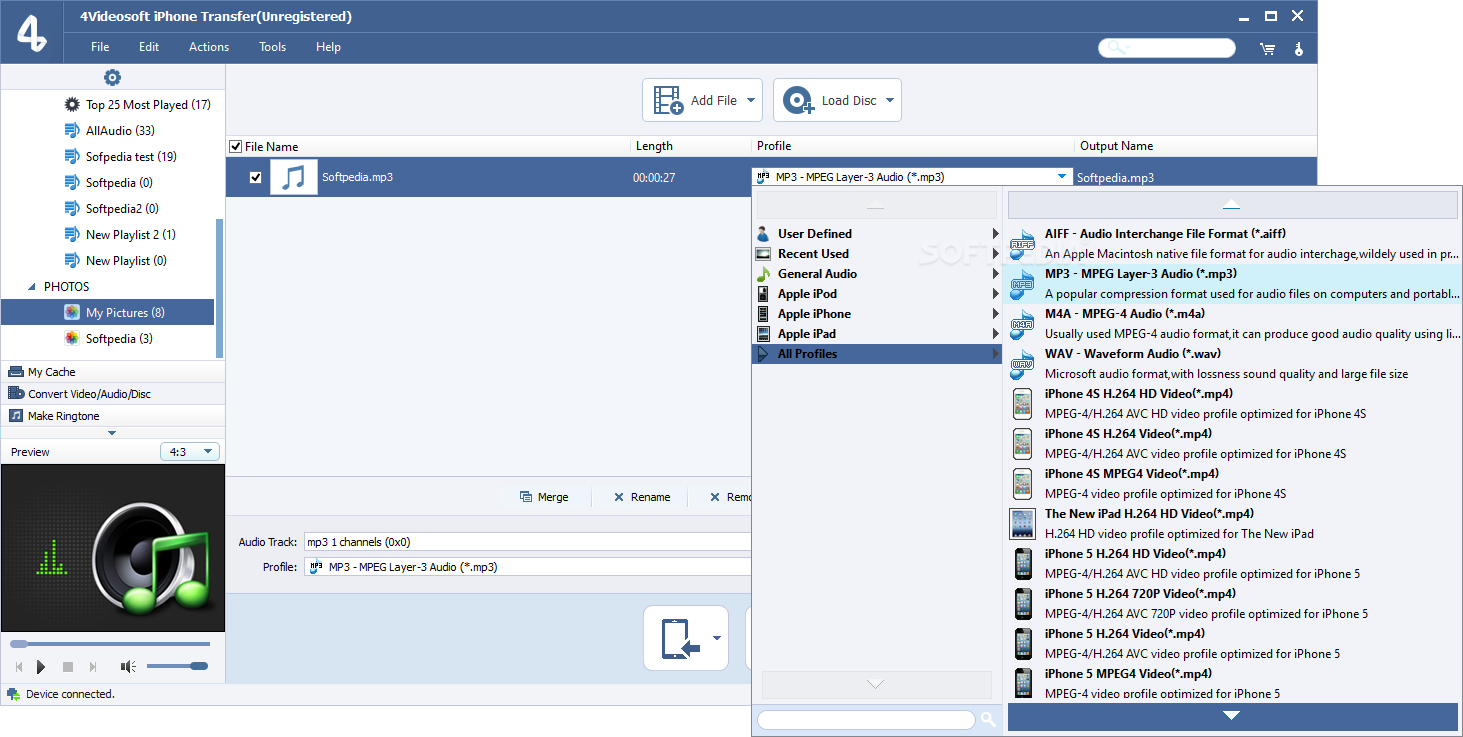Click the search box in title bar
This screenshot has width=1463, height=737.
click(1167, 48)
